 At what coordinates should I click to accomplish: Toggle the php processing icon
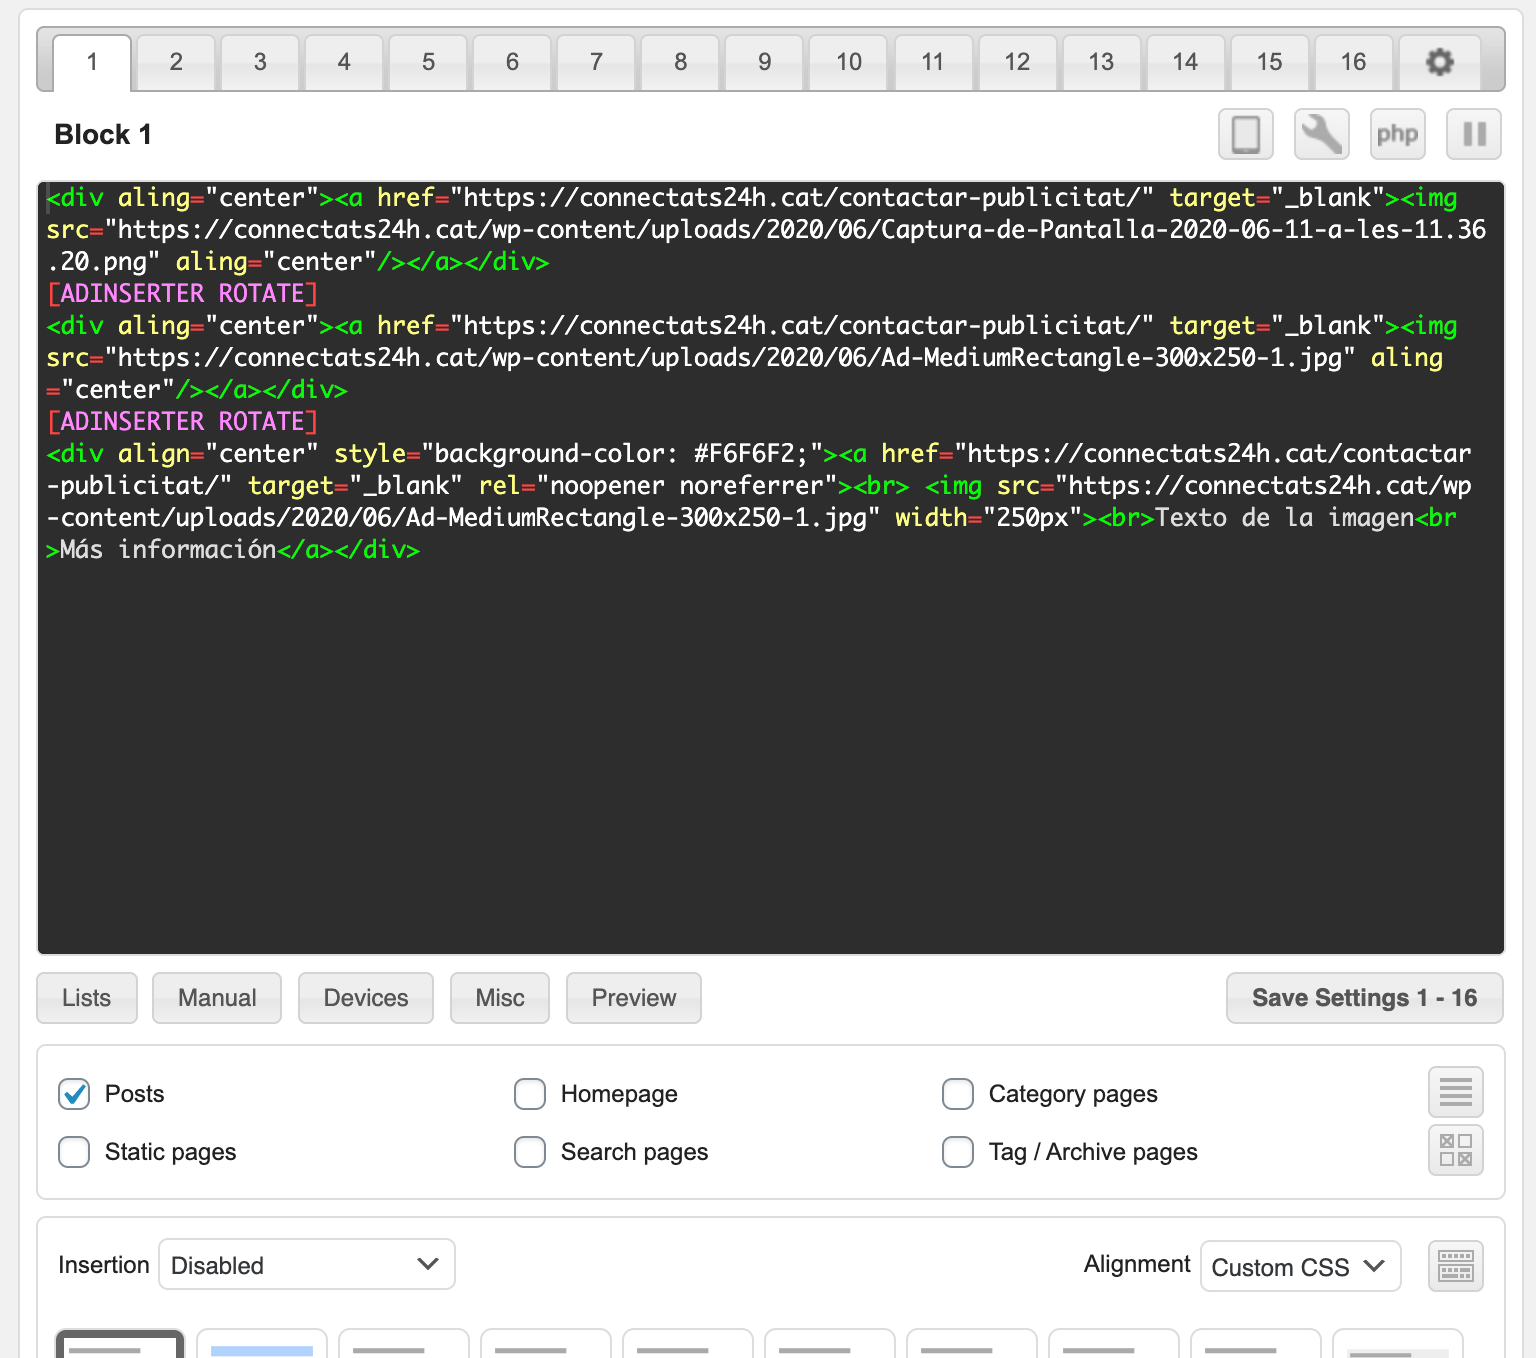1398,134
